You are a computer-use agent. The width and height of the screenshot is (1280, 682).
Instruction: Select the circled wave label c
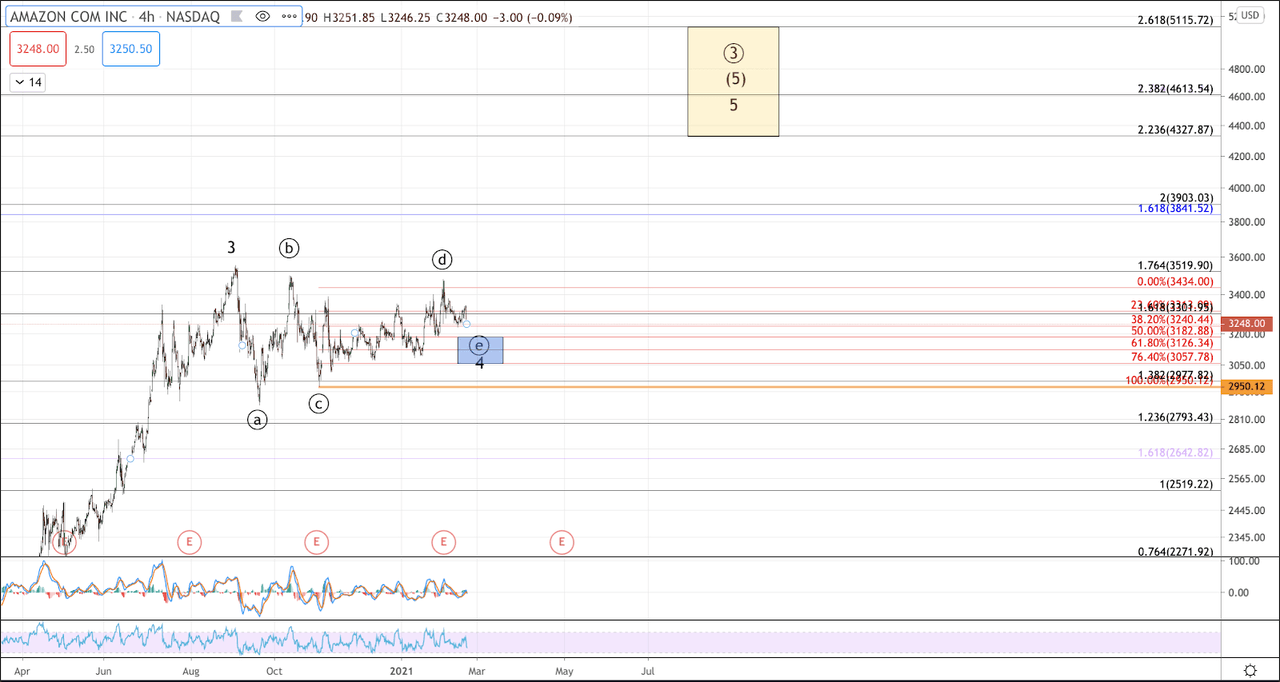tap(318, 404)
